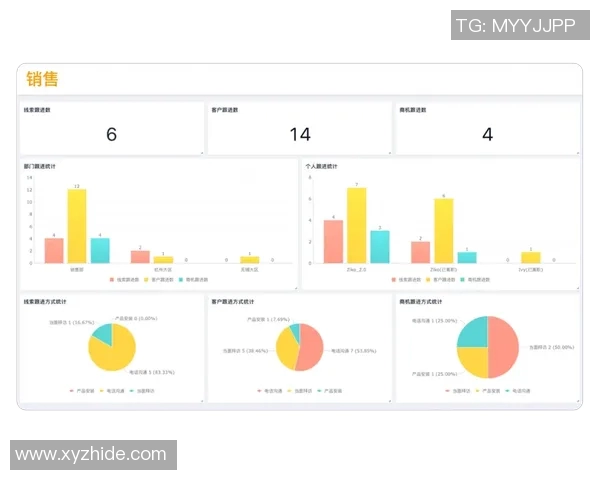The image size is (600, 480).
Task: Toggle 线索跟进数 legend in 部门跟进统计 chart
Action: [x=126, y=279]
